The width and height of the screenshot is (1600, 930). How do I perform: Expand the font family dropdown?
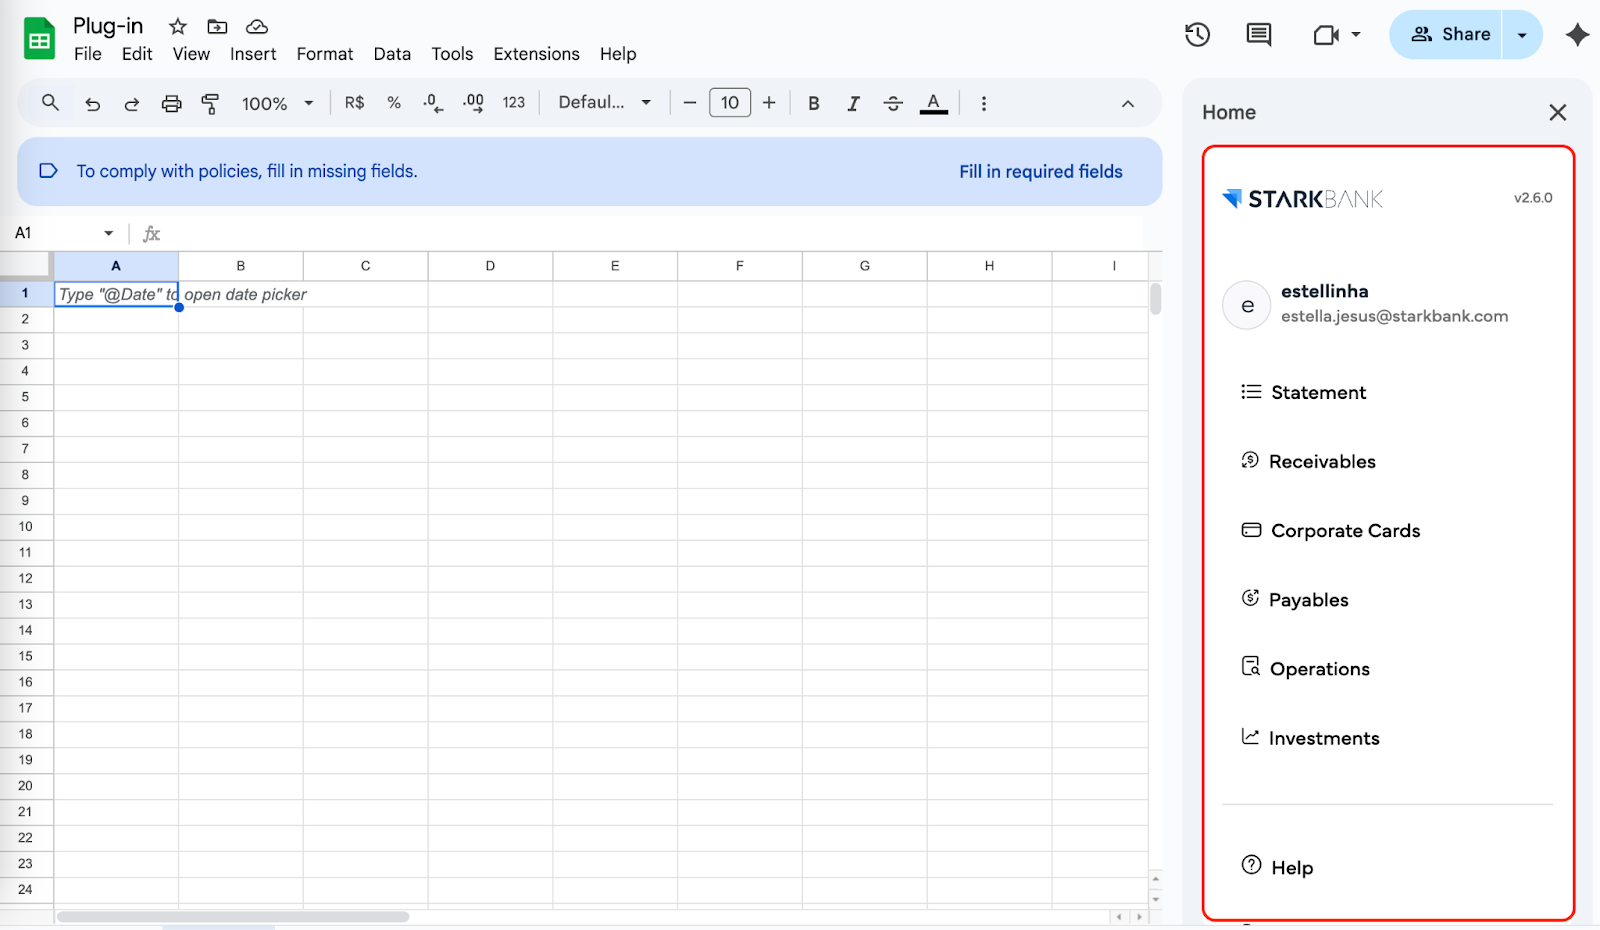(604, 103)
